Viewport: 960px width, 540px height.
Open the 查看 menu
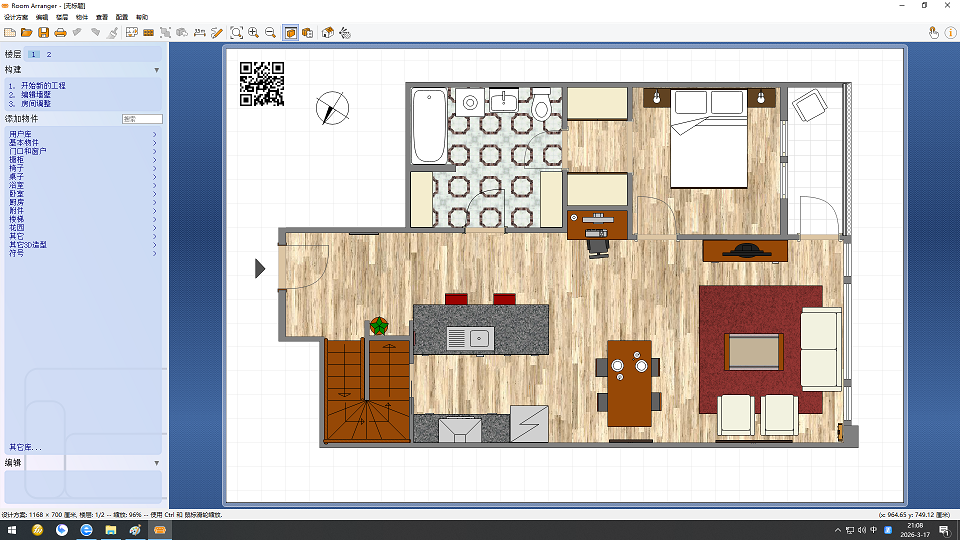(102, 17)
